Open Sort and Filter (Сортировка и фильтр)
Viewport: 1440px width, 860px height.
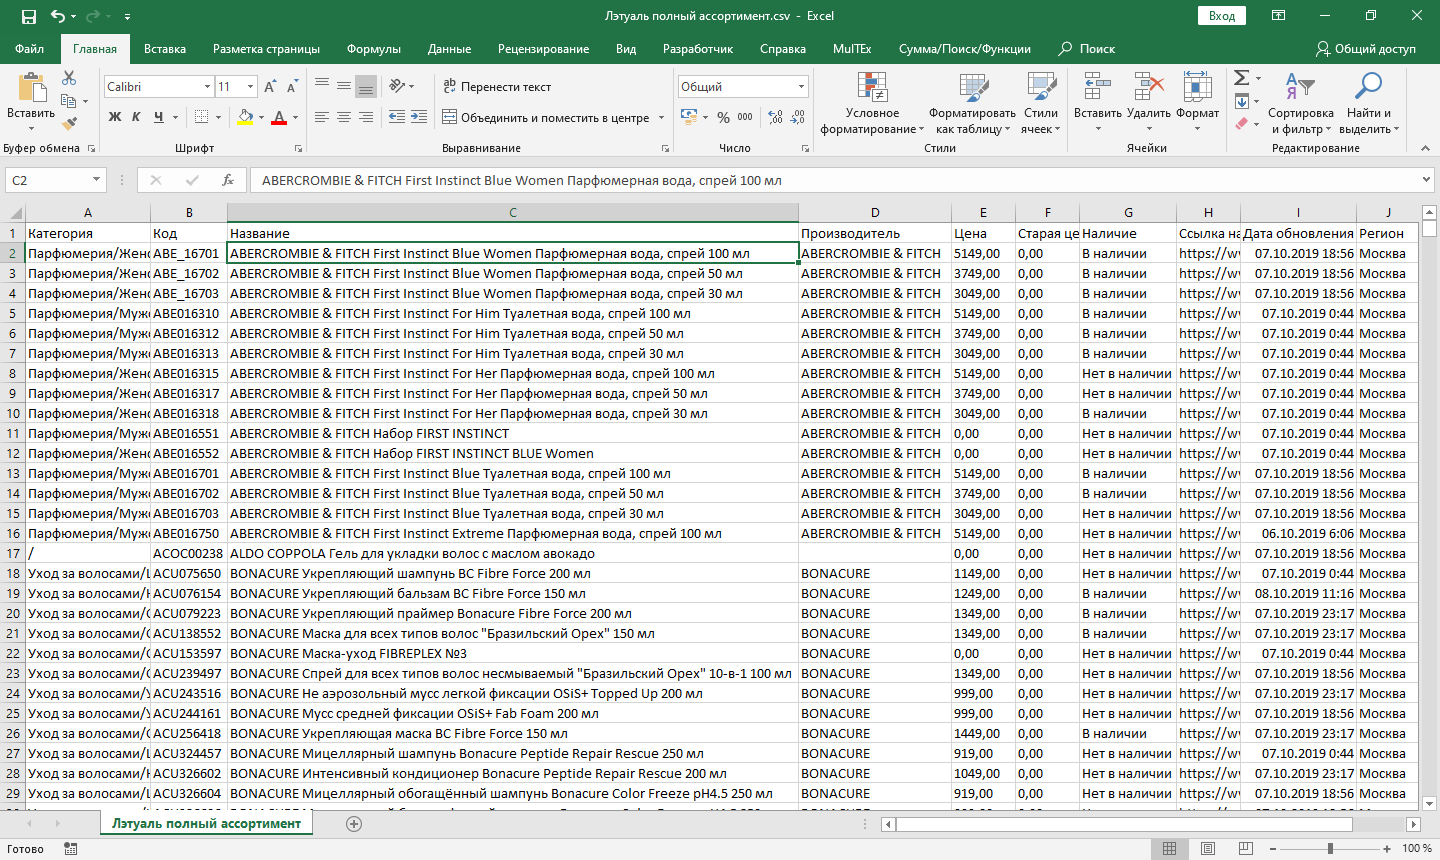click(1301, 103)
